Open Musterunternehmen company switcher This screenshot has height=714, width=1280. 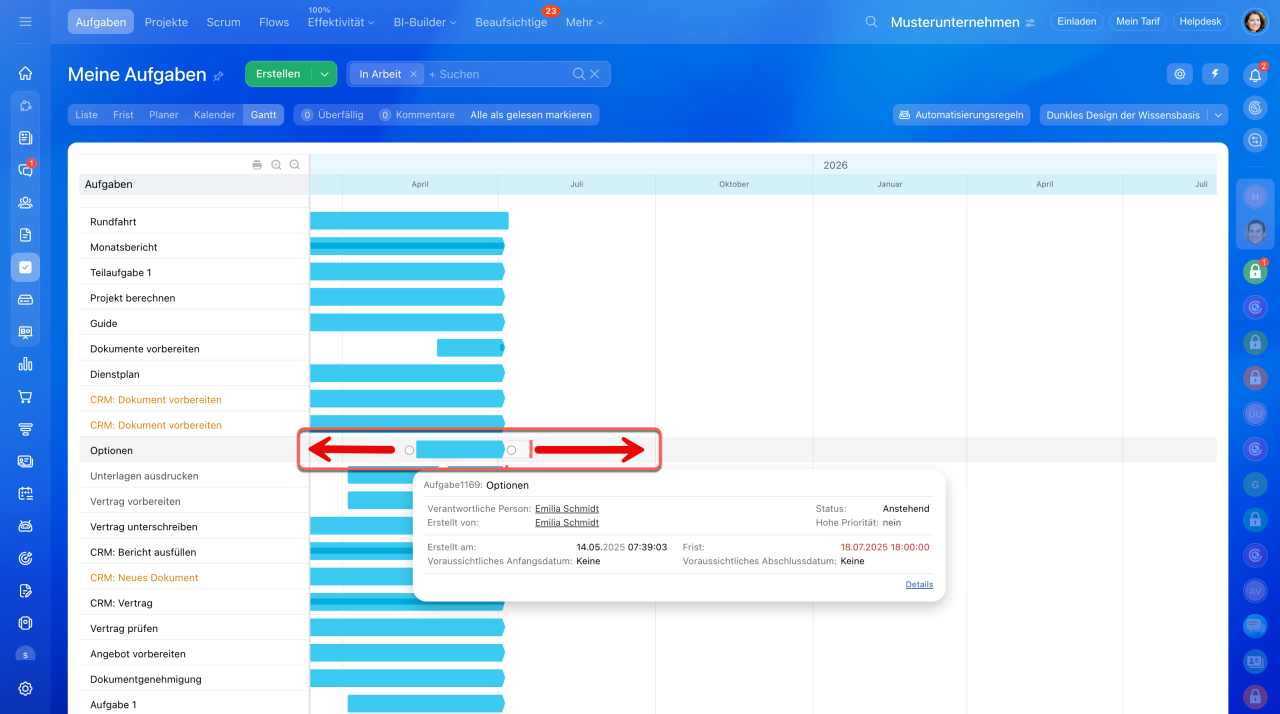[962, 22]
